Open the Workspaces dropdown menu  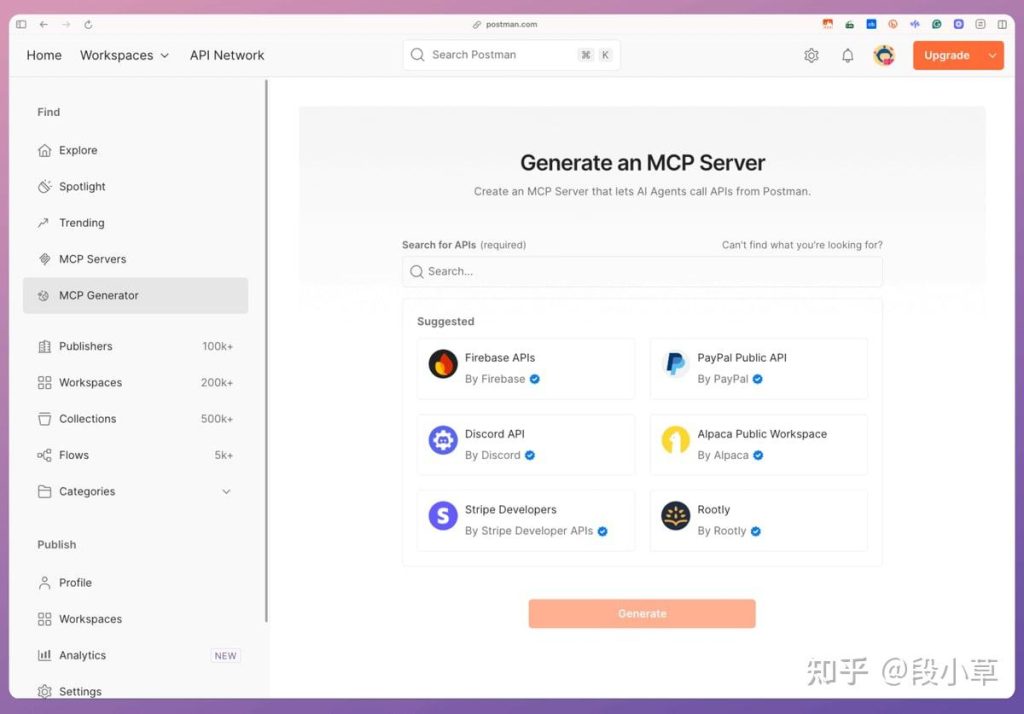pos(124,55)
